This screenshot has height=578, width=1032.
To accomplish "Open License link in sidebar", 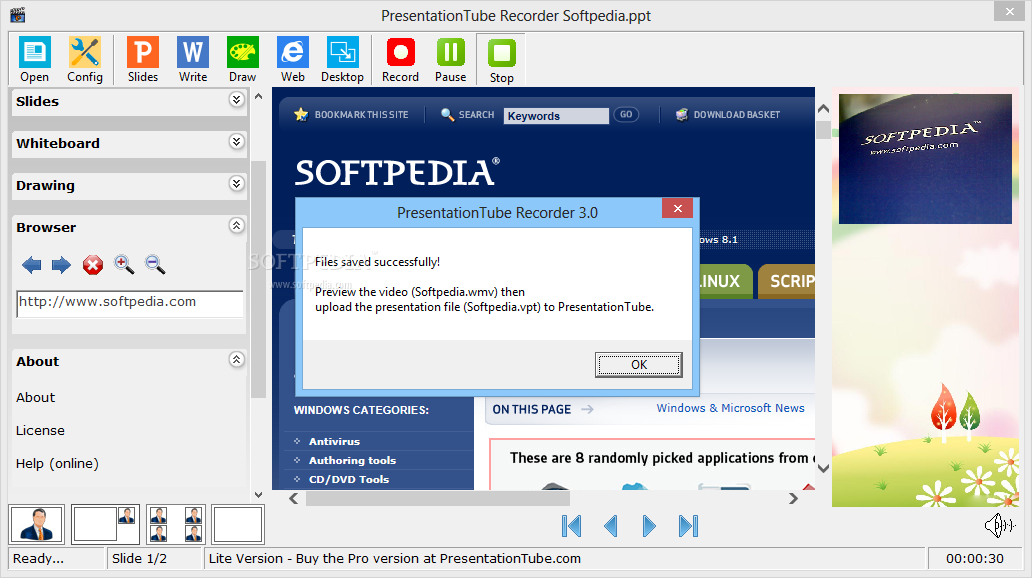I will click(x=40, y=431).
